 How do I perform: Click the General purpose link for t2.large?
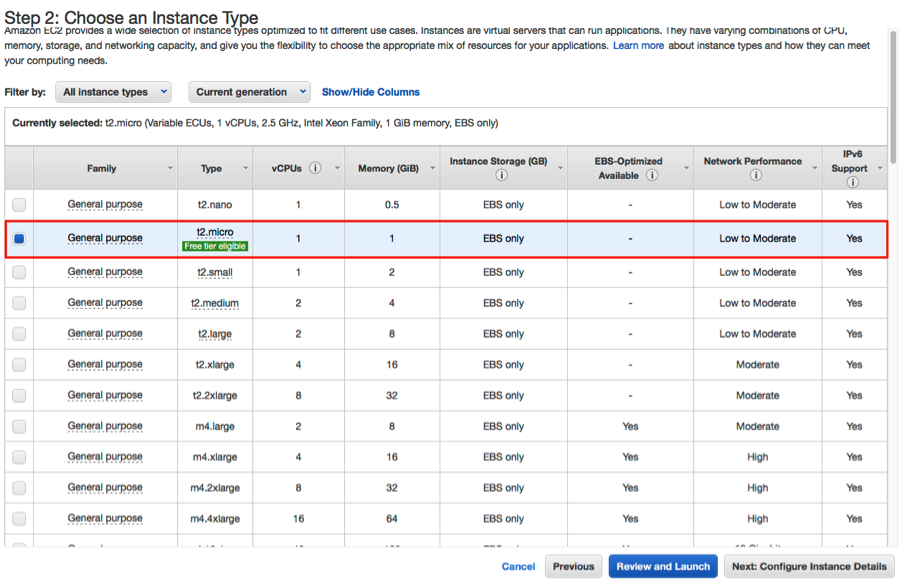(x=105, y=334)
